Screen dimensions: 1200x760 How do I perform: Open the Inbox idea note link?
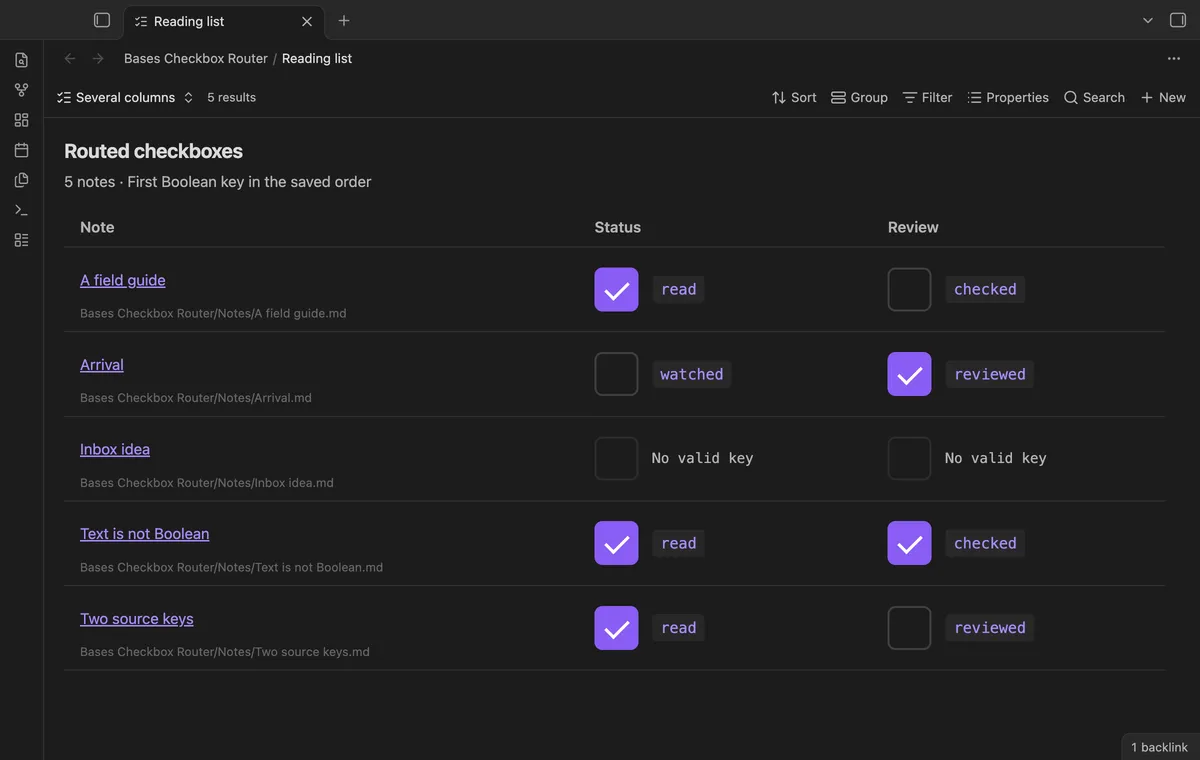click(115, 449)
